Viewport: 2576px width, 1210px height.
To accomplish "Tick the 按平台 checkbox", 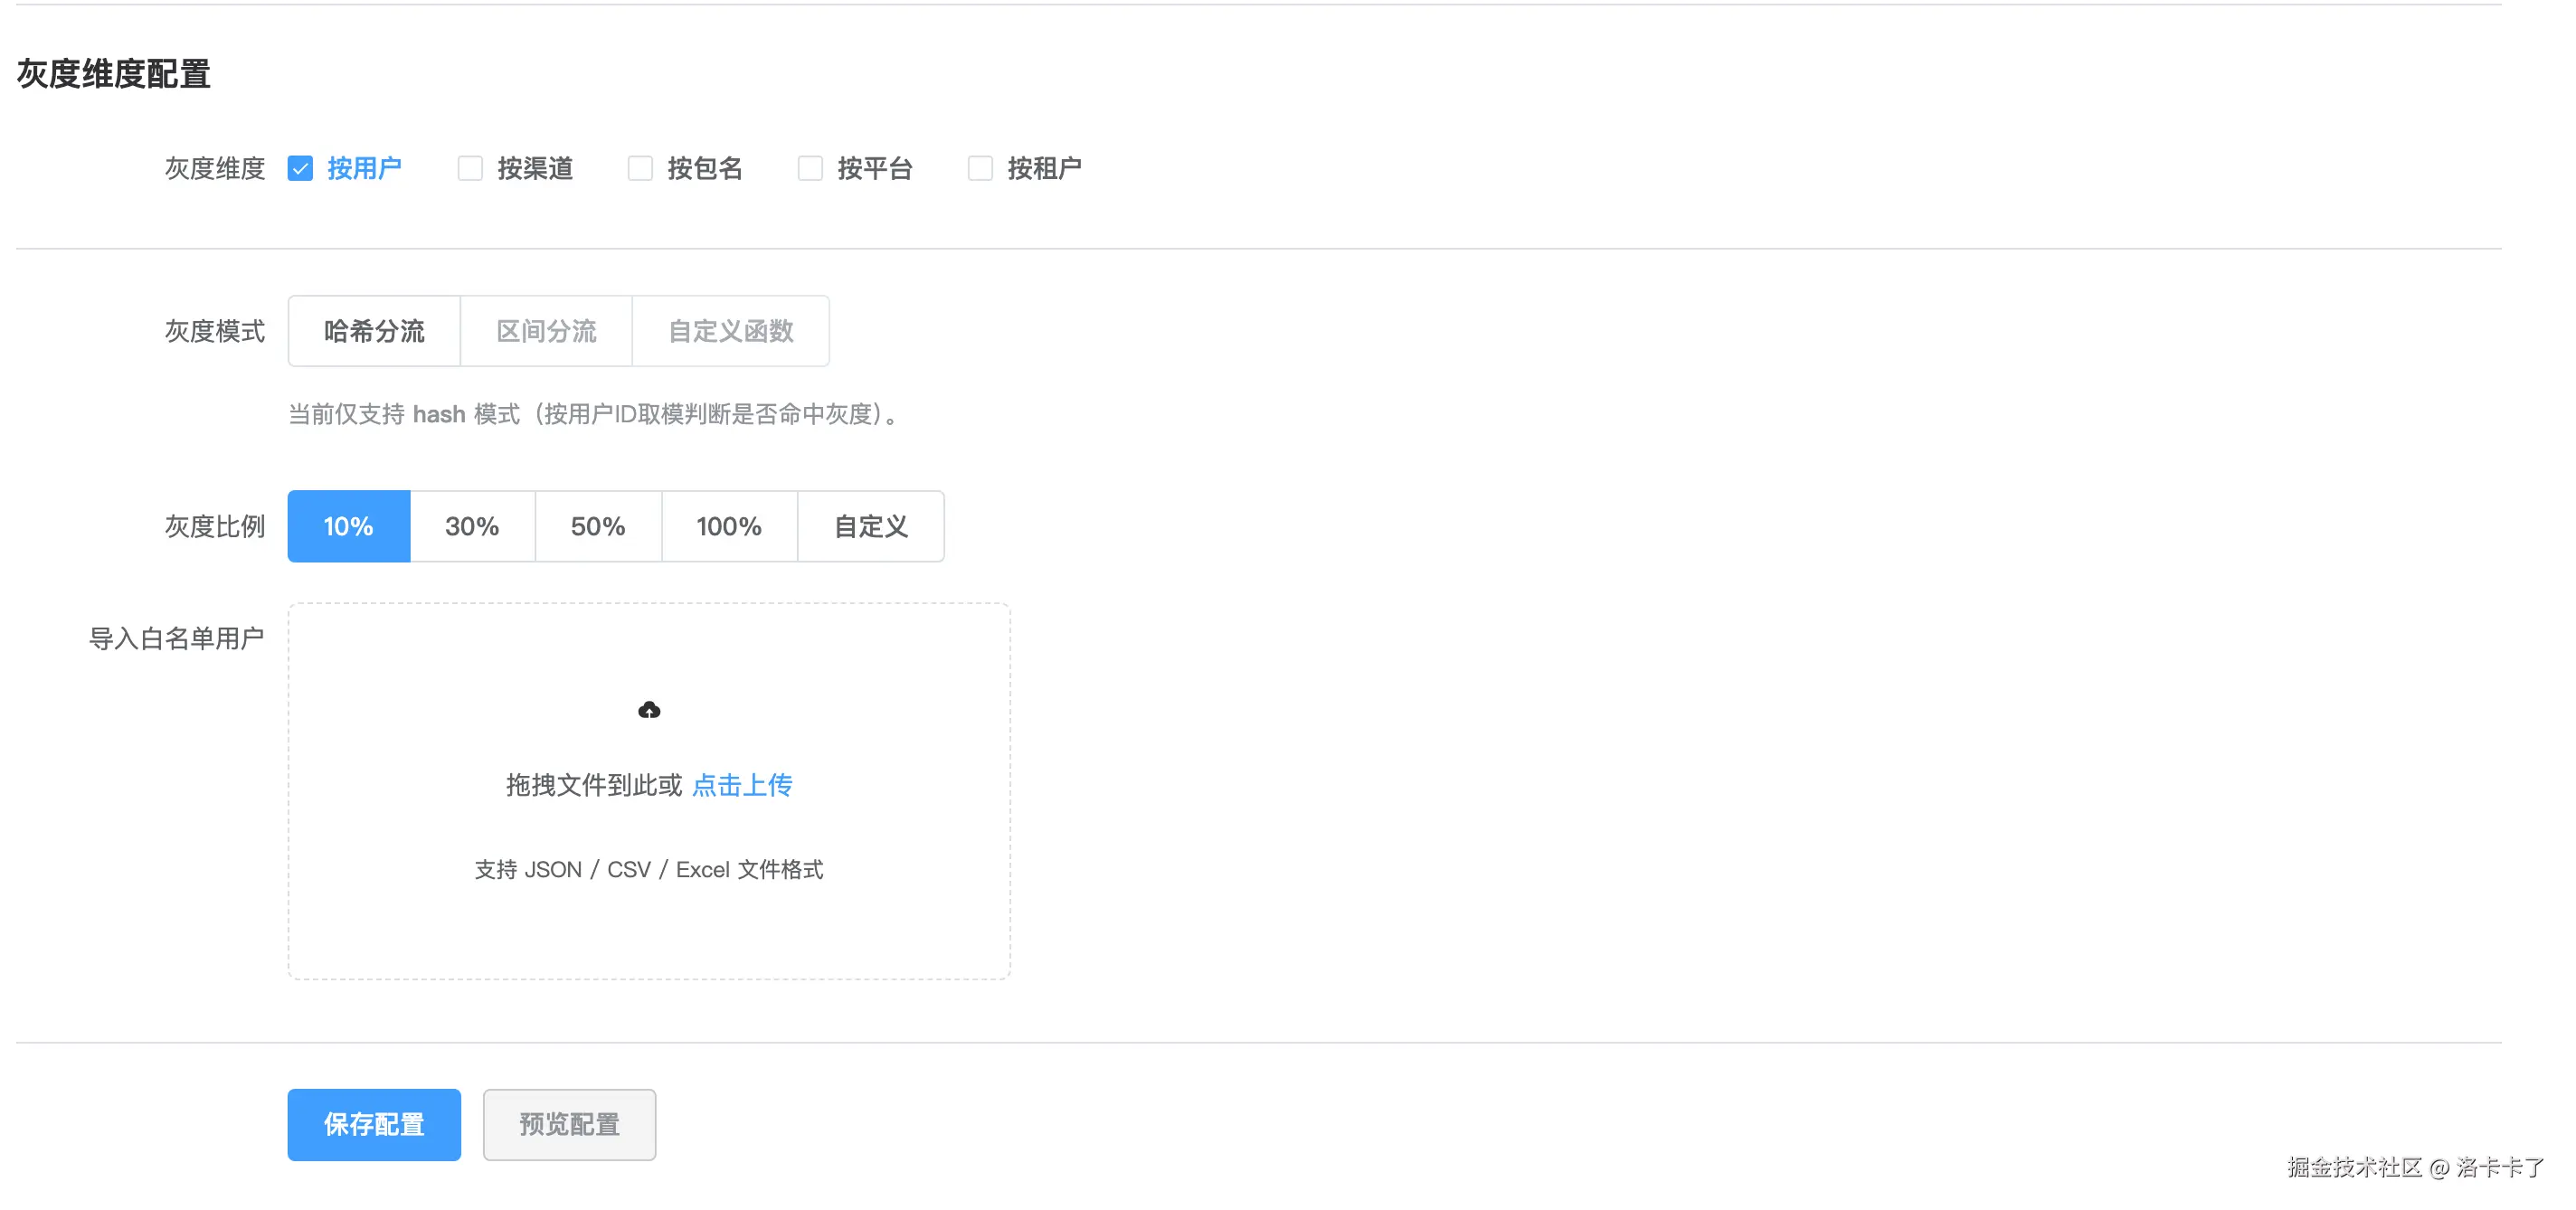I will click(810, 168).
